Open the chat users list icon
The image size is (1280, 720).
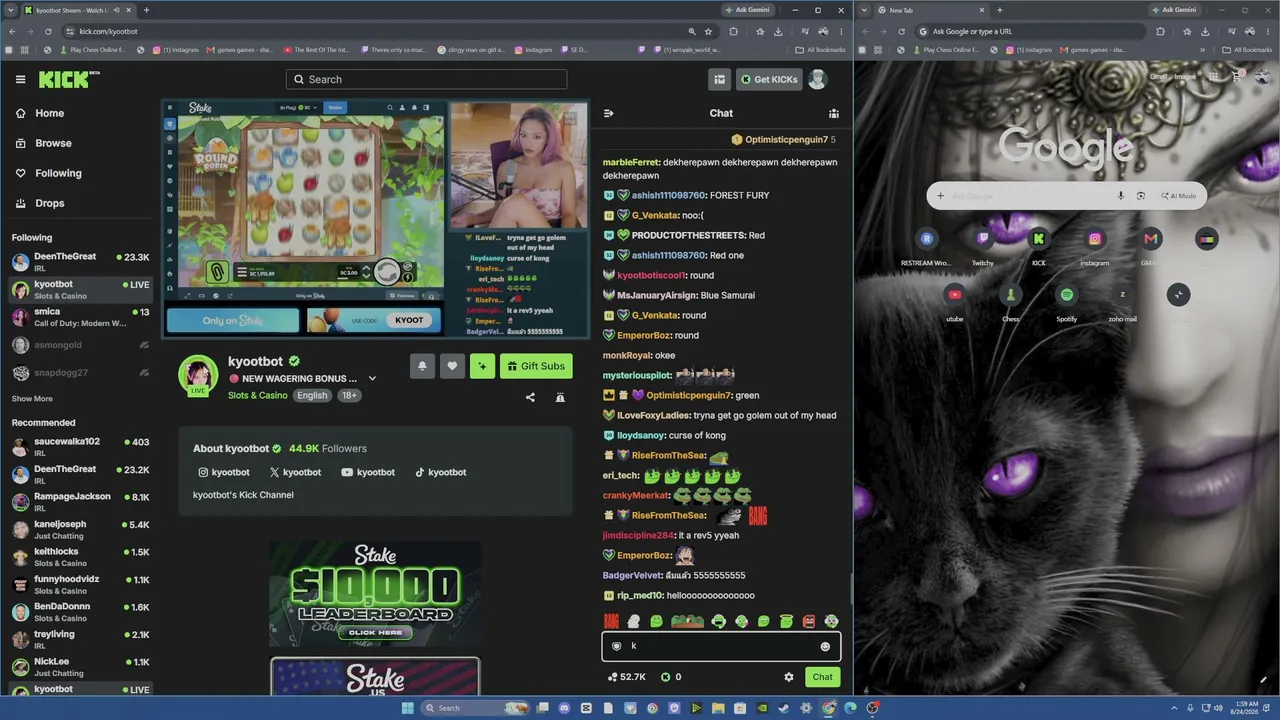click(833, 113)
